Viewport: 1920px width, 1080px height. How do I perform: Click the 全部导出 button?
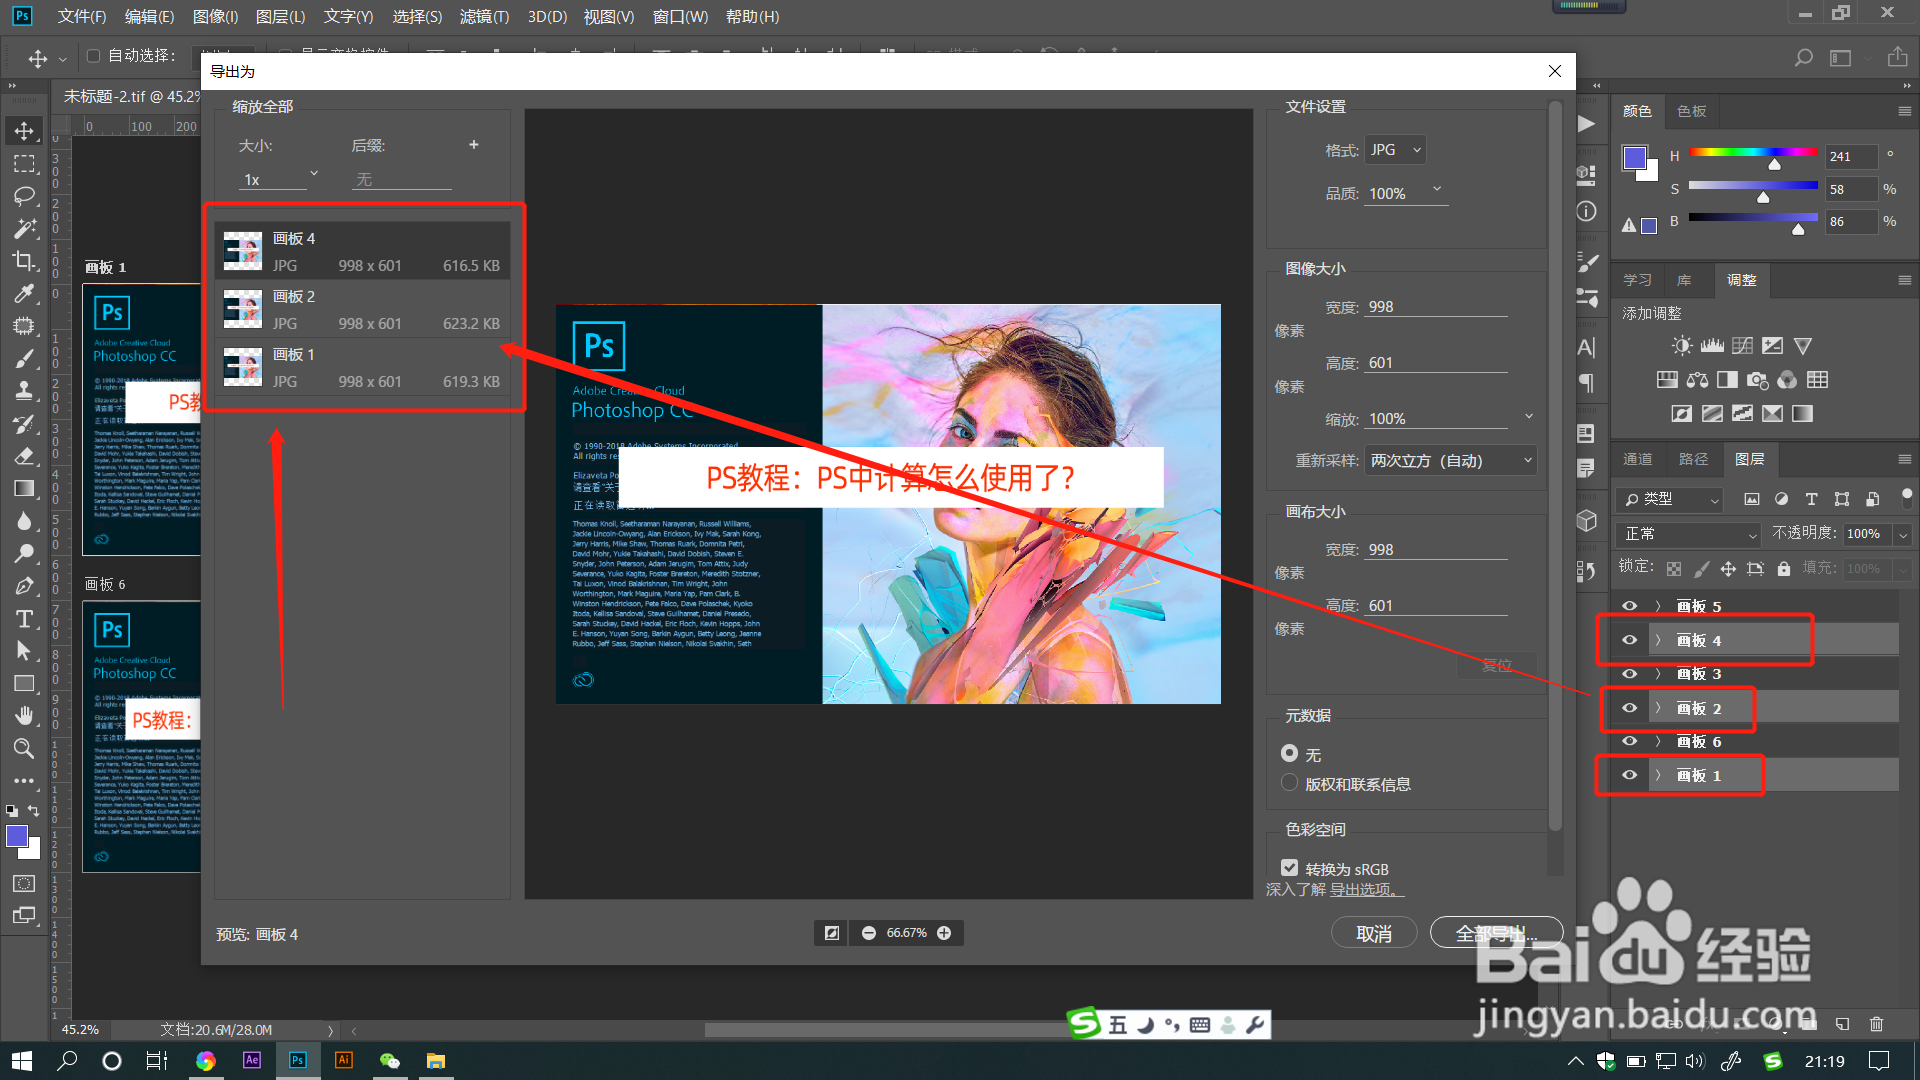click(x=1496, y=933)
